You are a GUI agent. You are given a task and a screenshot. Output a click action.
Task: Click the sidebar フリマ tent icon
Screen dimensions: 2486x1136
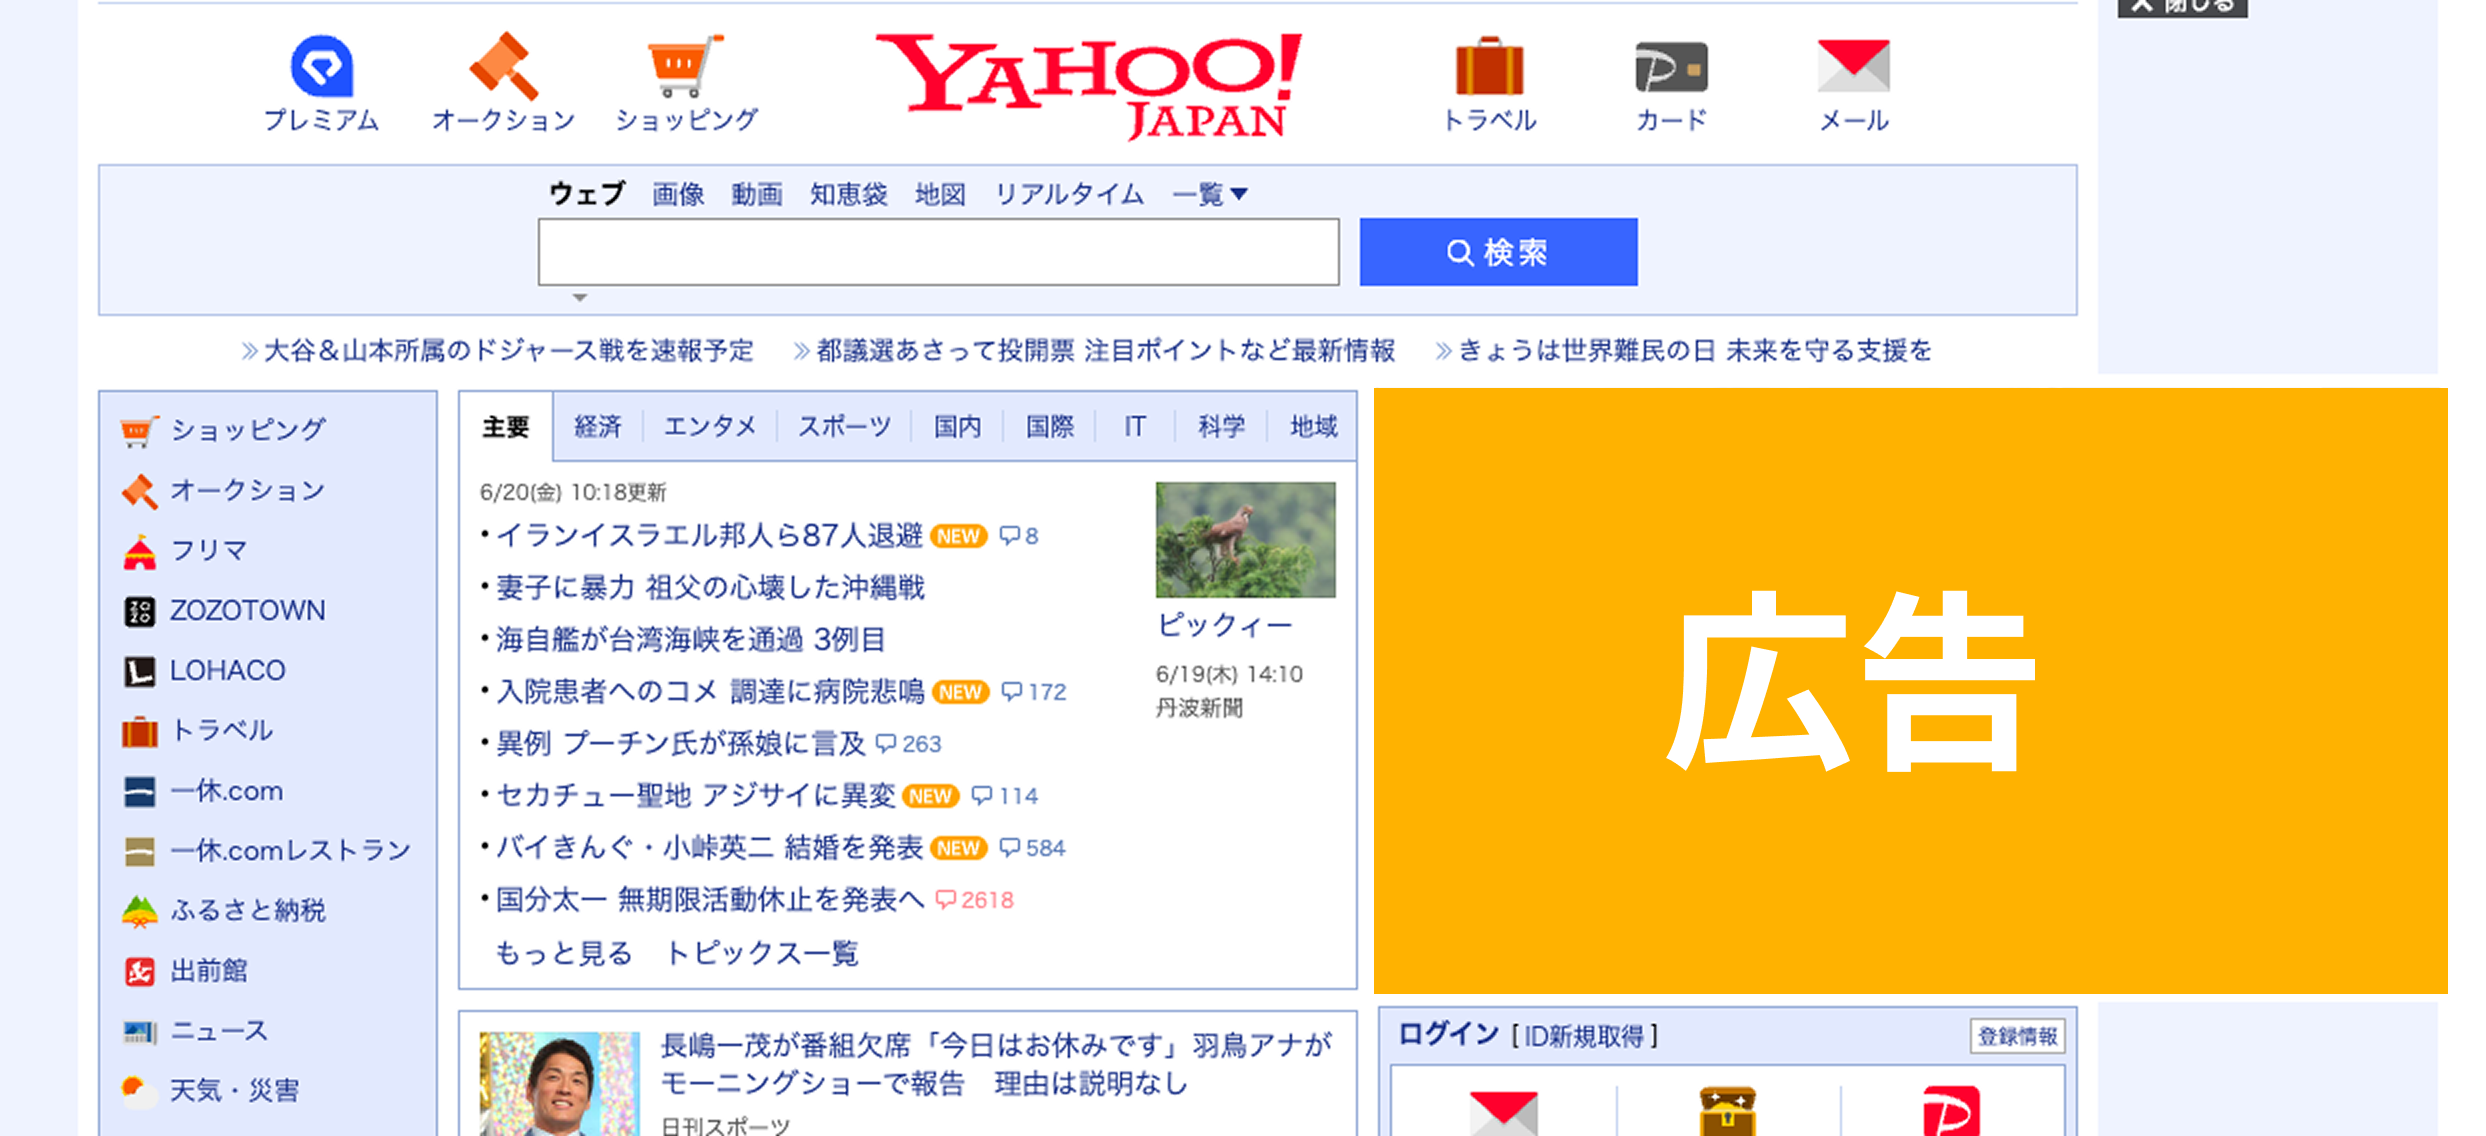[139, 551]
